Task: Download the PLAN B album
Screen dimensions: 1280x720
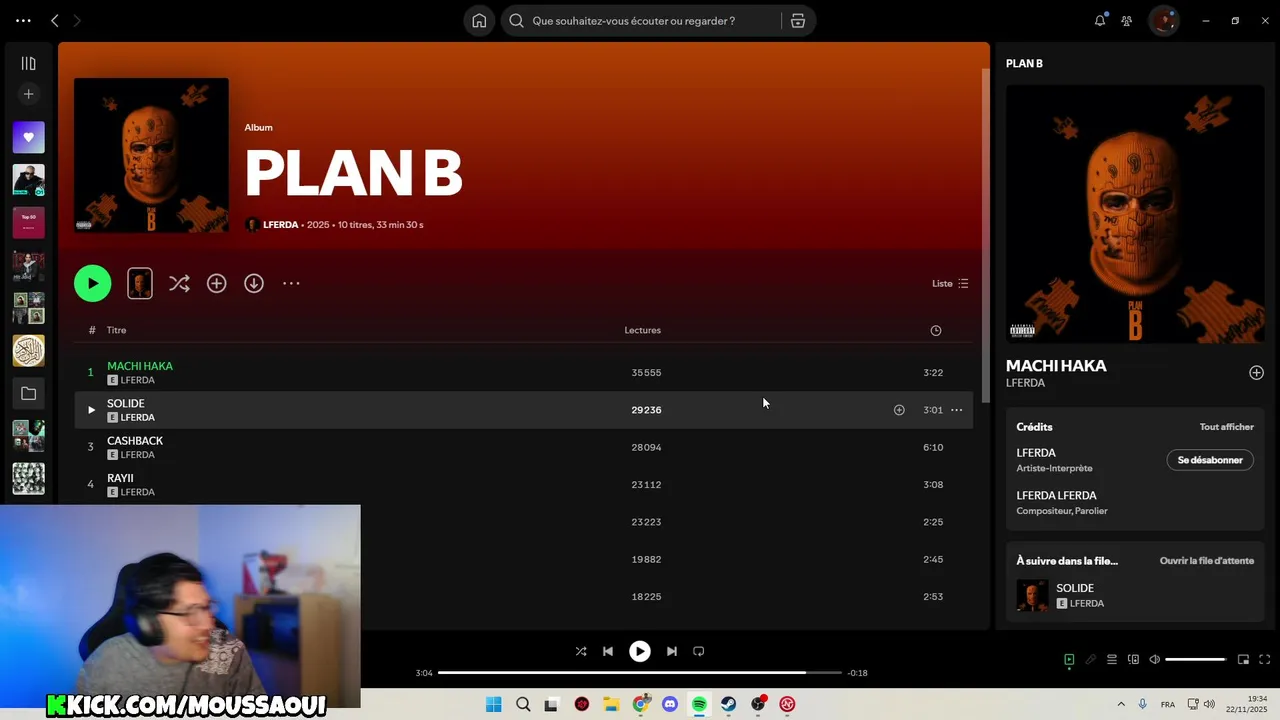Action: [x=254, y=283]
